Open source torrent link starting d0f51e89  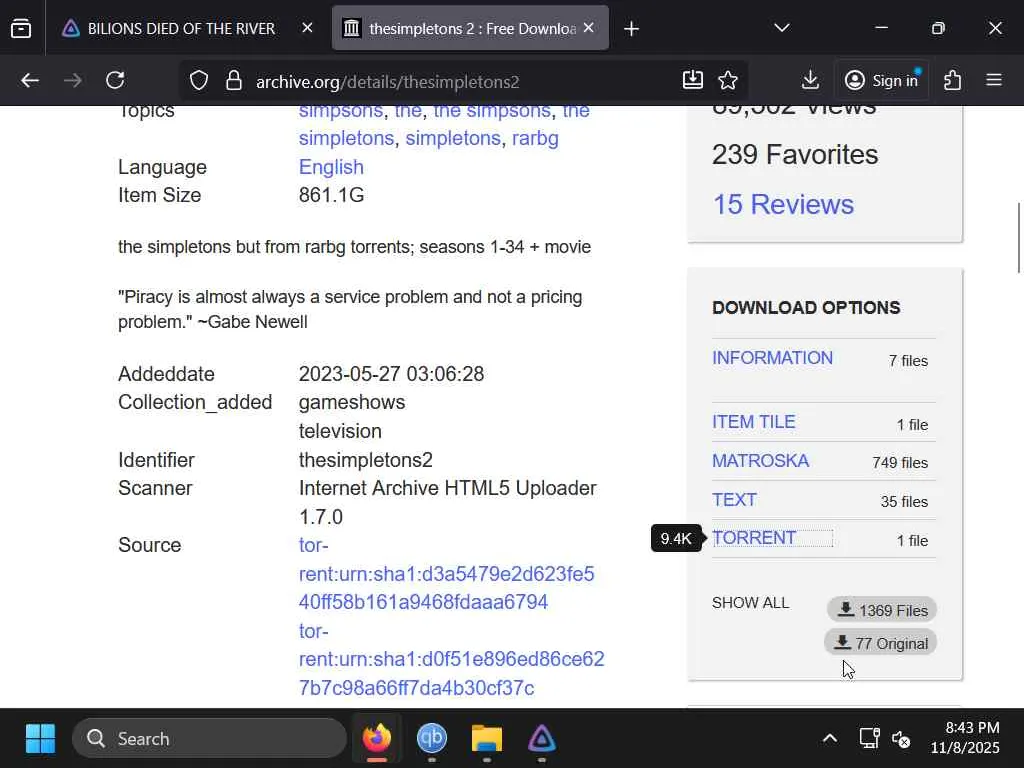pyautogui.click(x=451, y=659)
